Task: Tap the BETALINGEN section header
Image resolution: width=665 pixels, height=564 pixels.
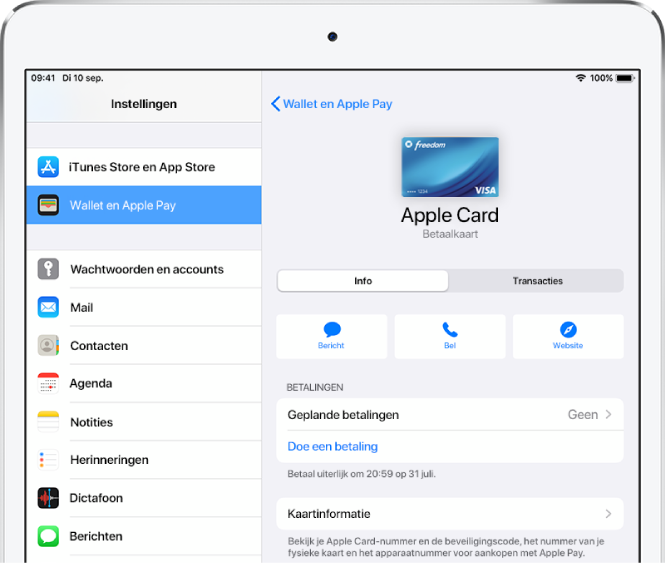Action: click(x=315, y=387)
